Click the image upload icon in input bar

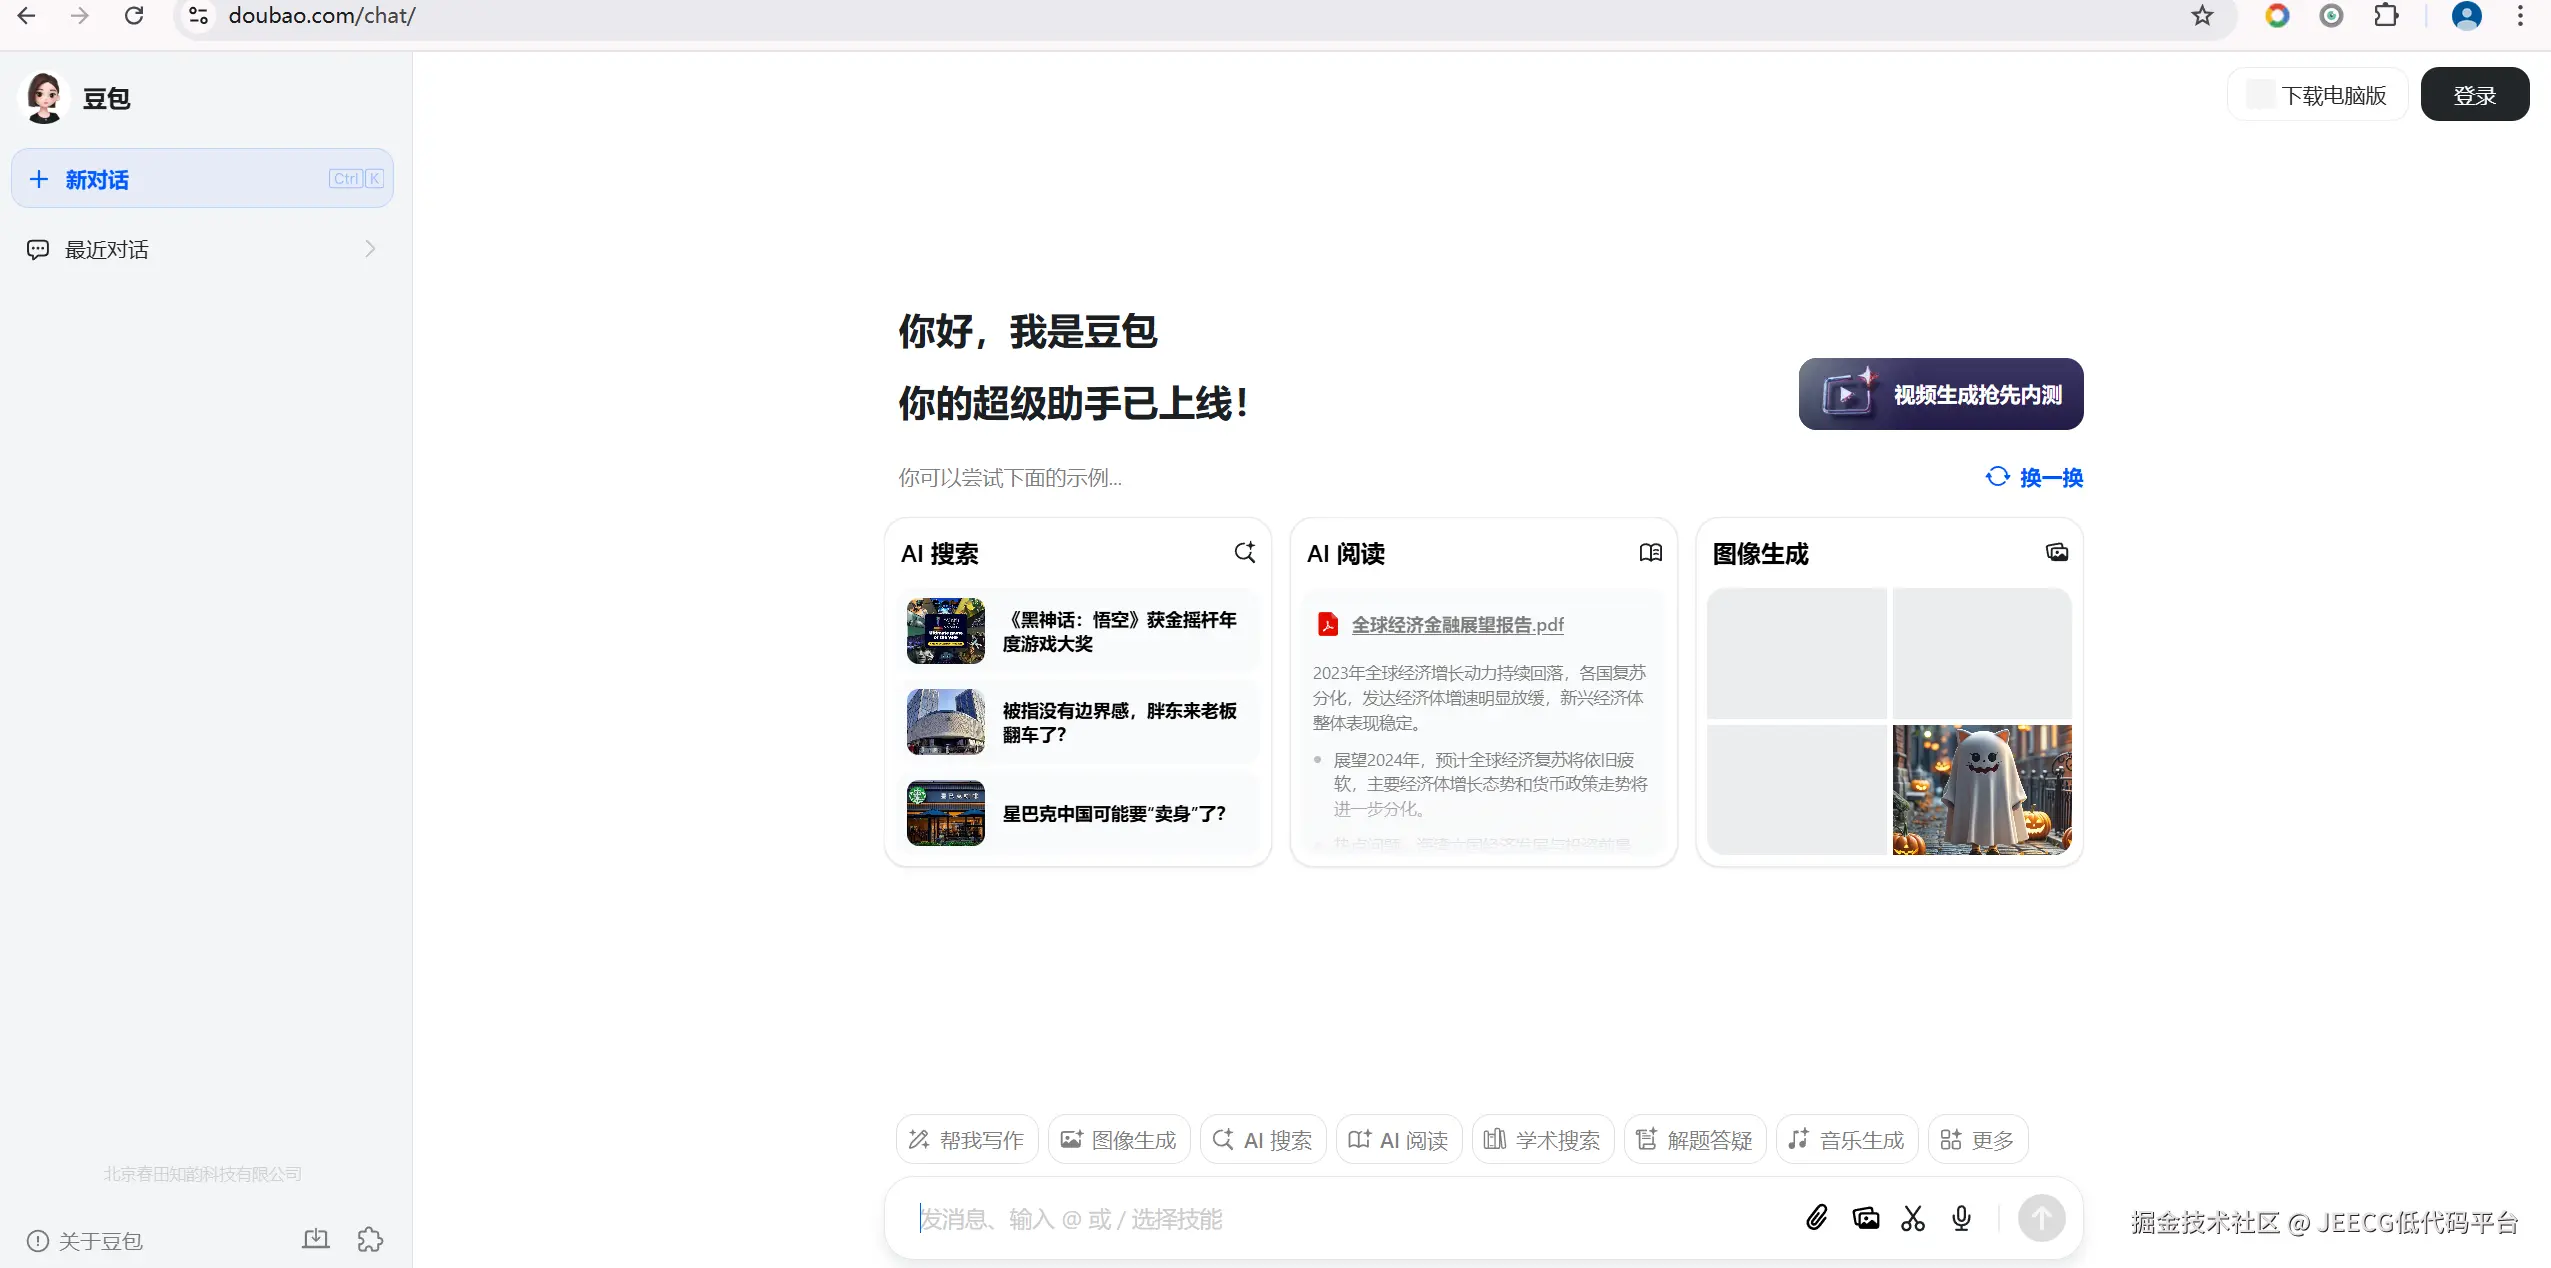1865,1218
